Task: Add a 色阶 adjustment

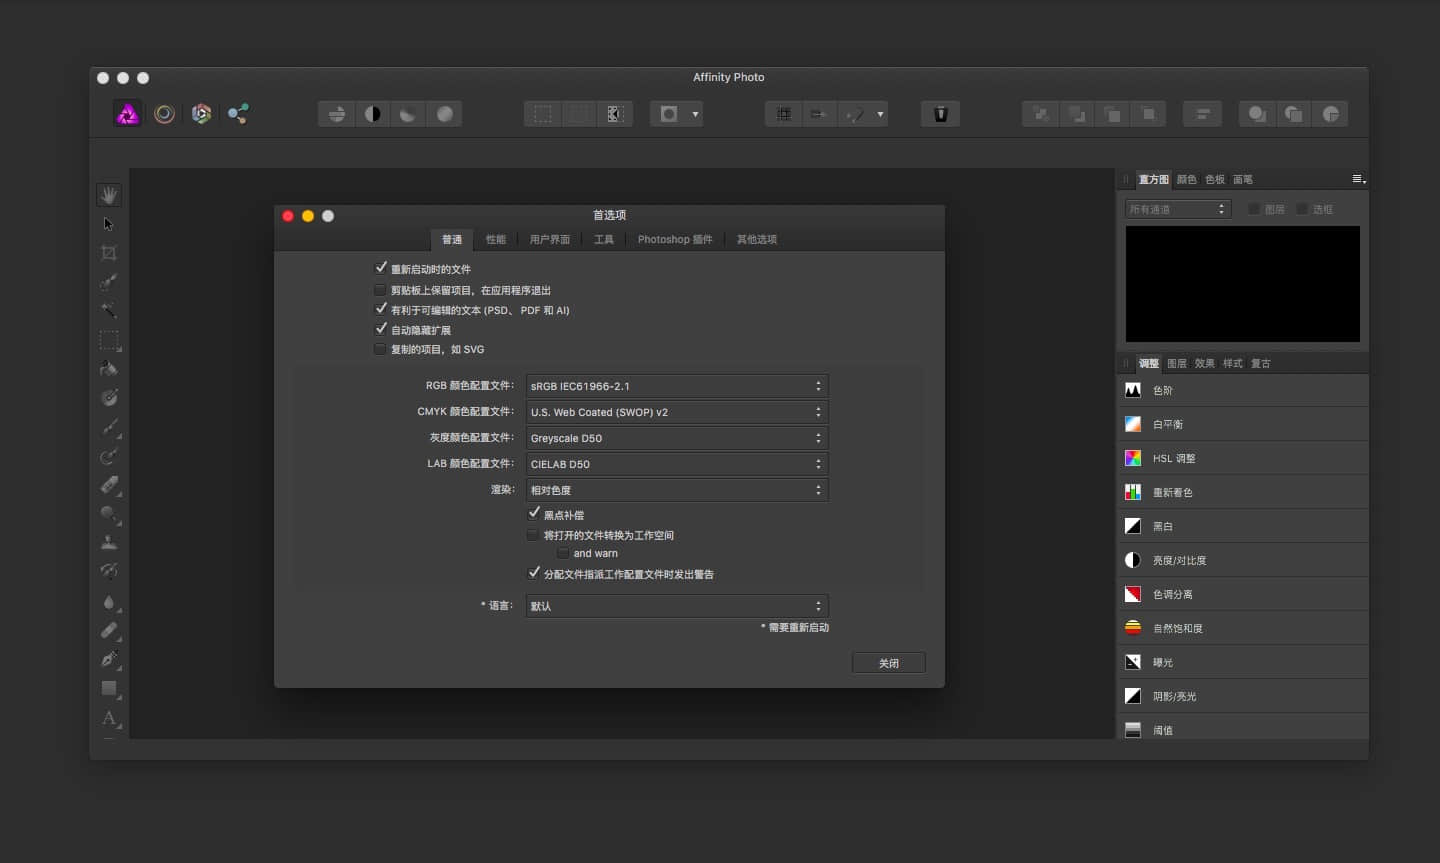Action: (x=1243, y=390)
